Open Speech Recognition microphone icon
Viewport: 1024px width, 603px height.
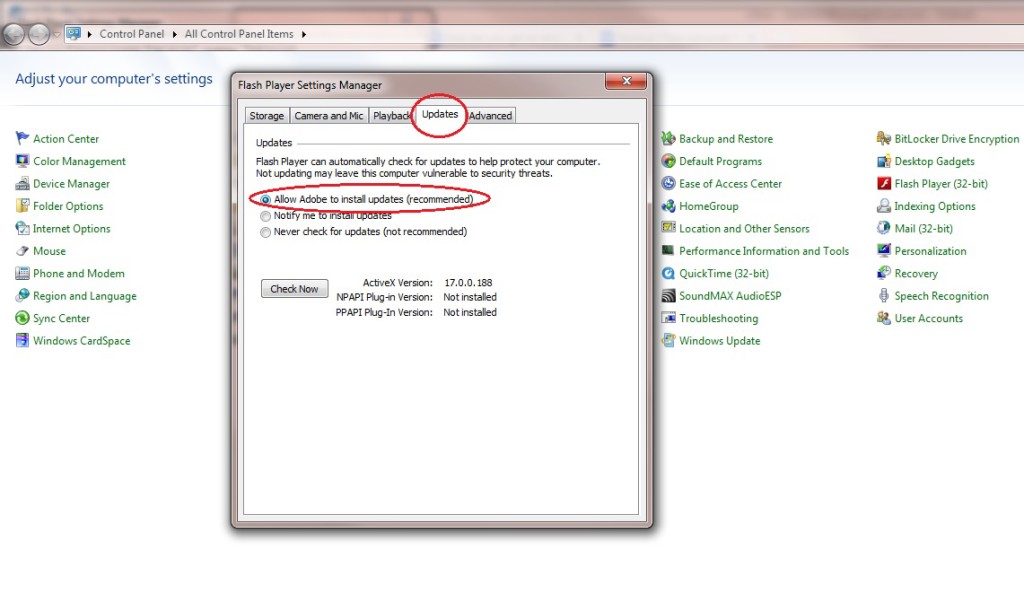point(884,295)
